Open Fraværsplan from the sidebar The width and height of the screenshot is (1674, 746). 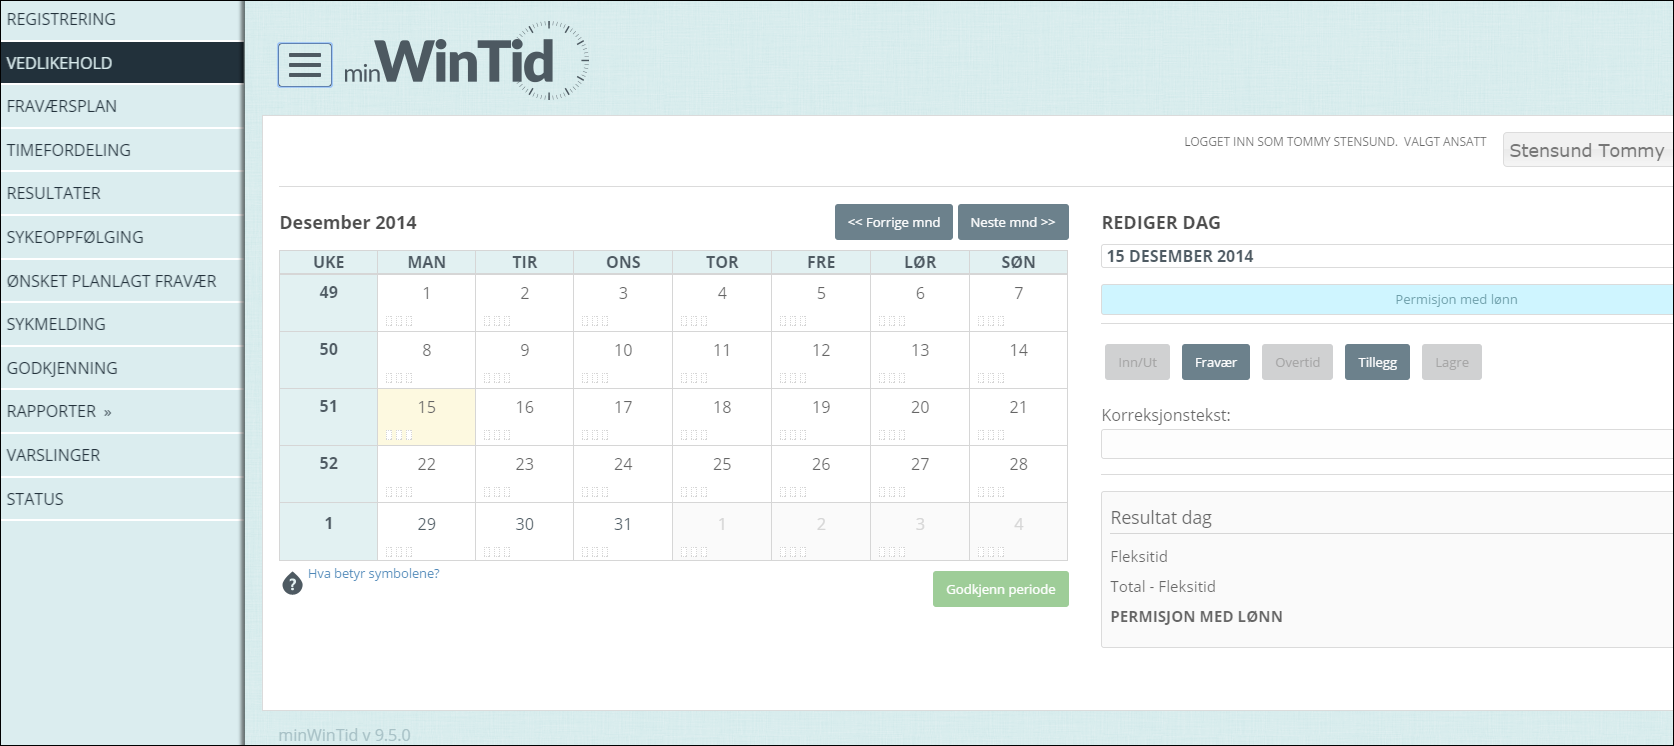(x=122, y=106)
